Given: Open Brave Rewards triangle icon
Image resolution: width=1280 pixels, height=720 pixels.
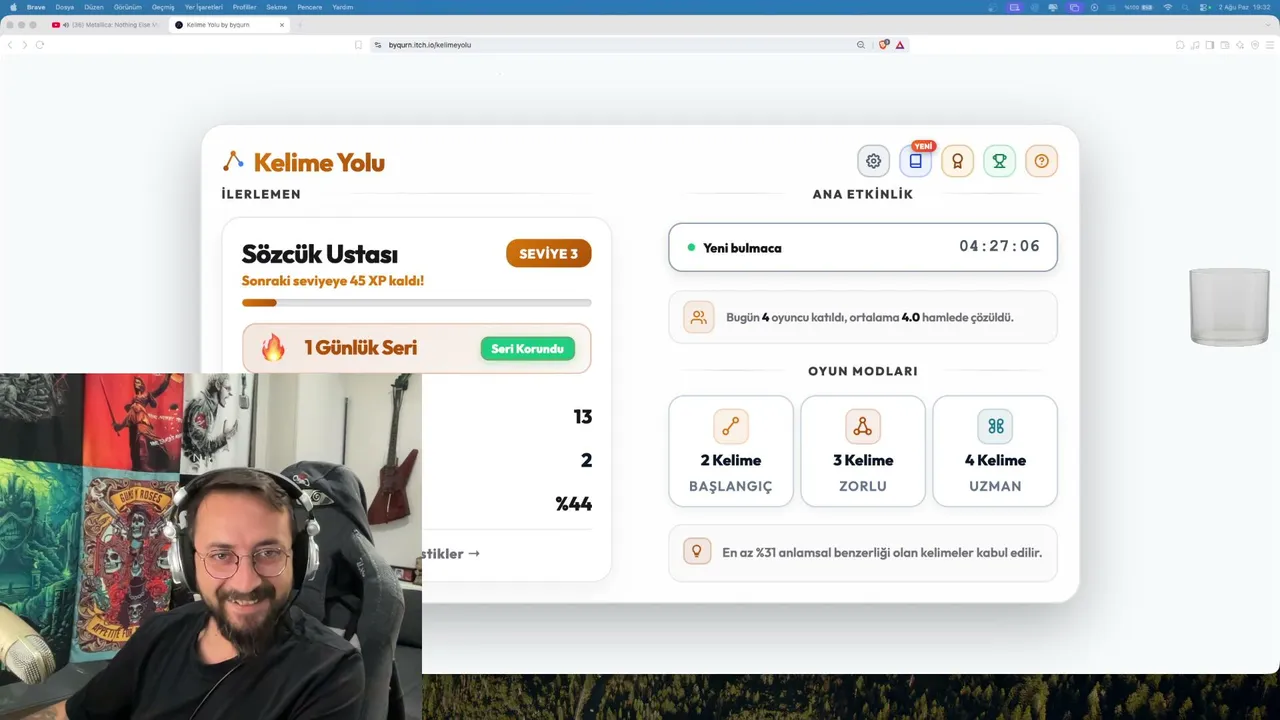Looking at the screenshot, I should [900, 45].
